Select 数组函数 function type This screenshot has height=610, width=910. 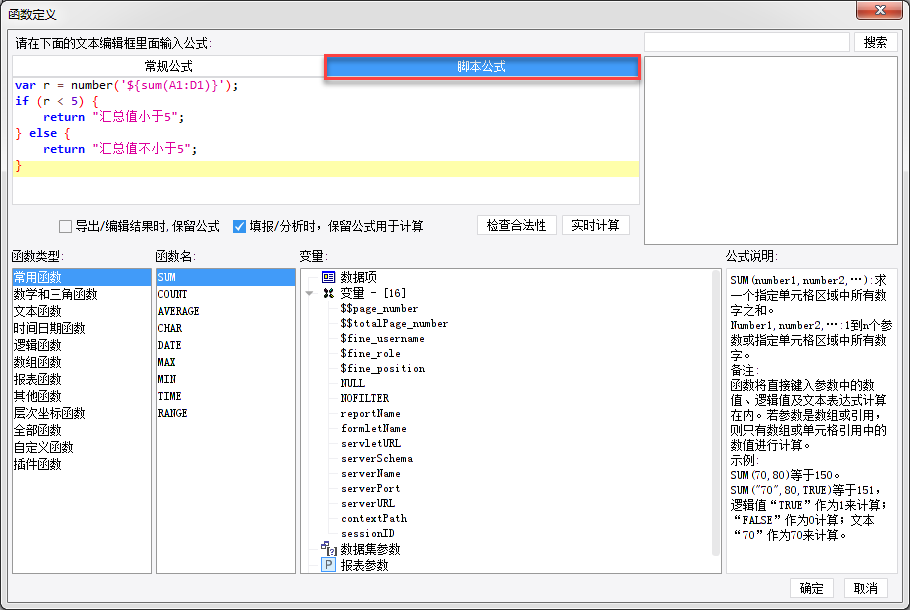(x=81, y=362)
